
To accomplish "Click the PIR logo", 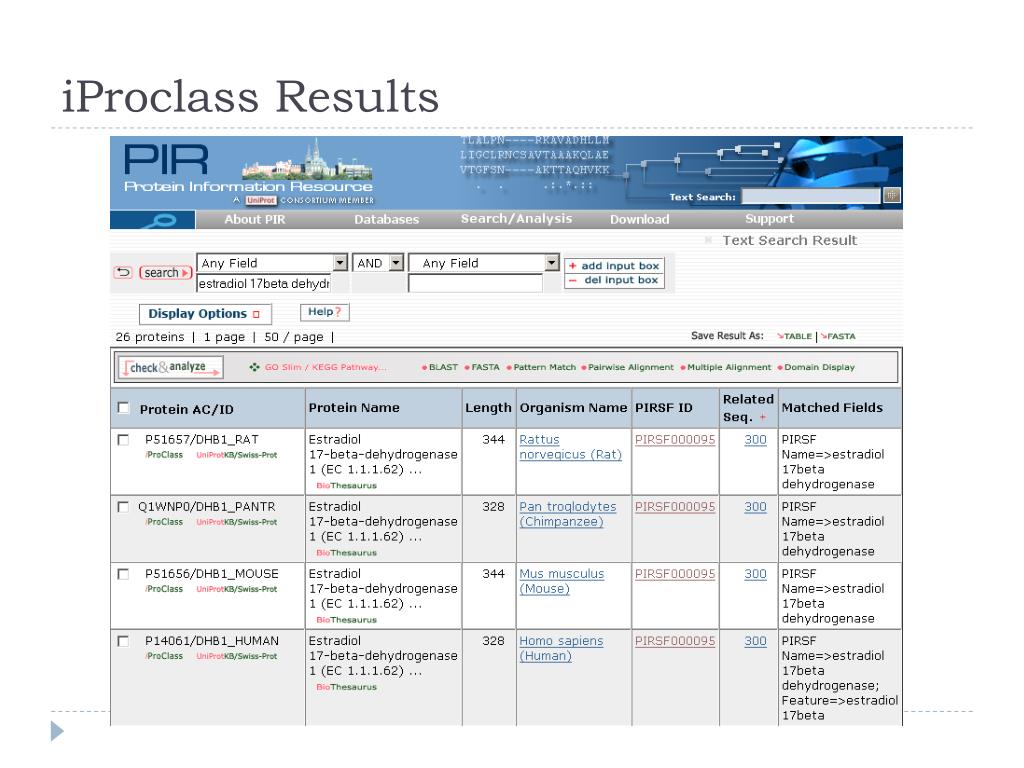I will click(x=166, y=159).
